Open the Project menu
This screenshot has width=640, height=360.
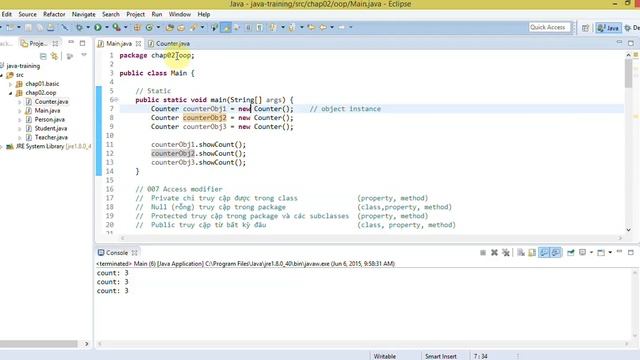[136, 14]
